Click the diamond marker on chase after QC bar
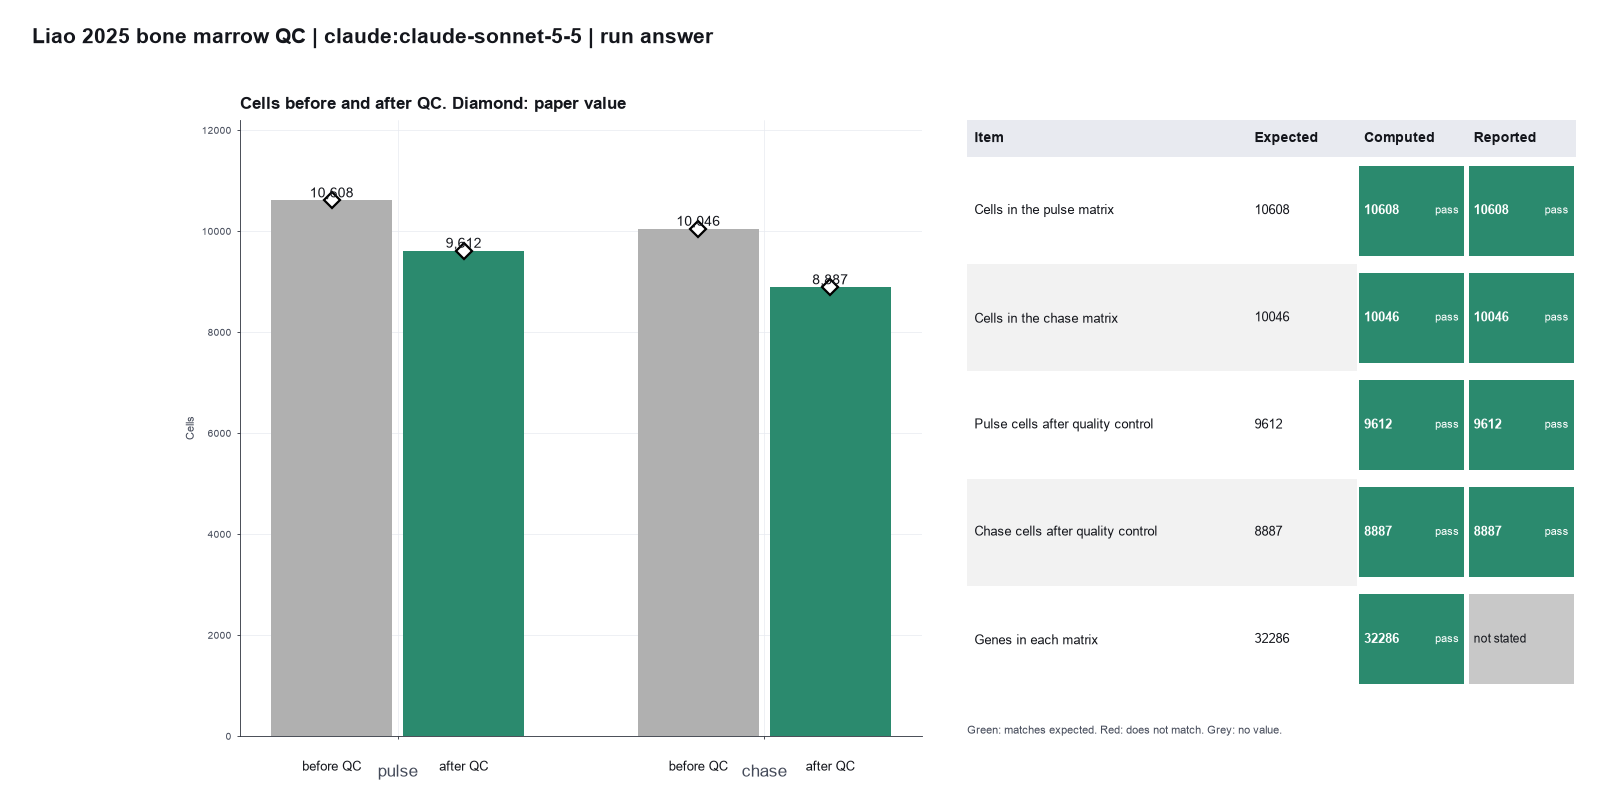This screenshot has width=1600, height=800. [x=830, y=287]
